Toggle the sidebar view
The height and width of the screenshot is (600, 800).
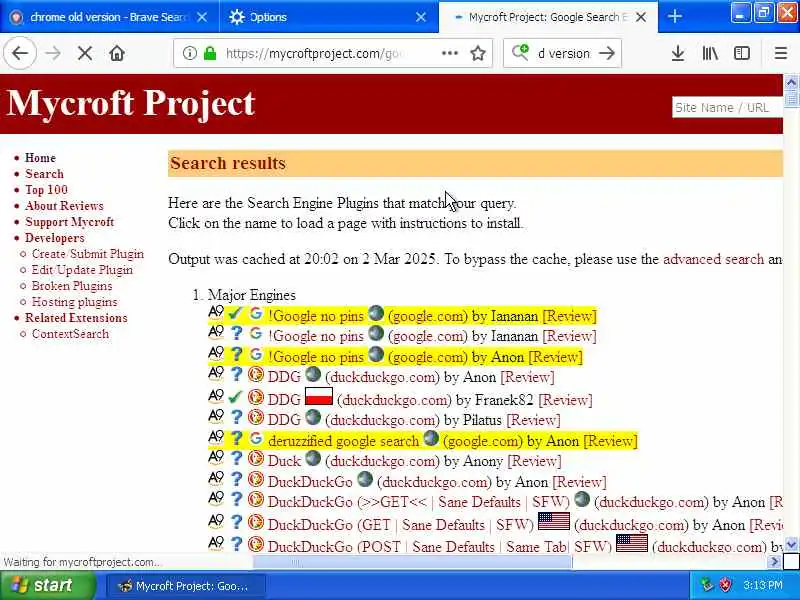[x=742, y=53]
